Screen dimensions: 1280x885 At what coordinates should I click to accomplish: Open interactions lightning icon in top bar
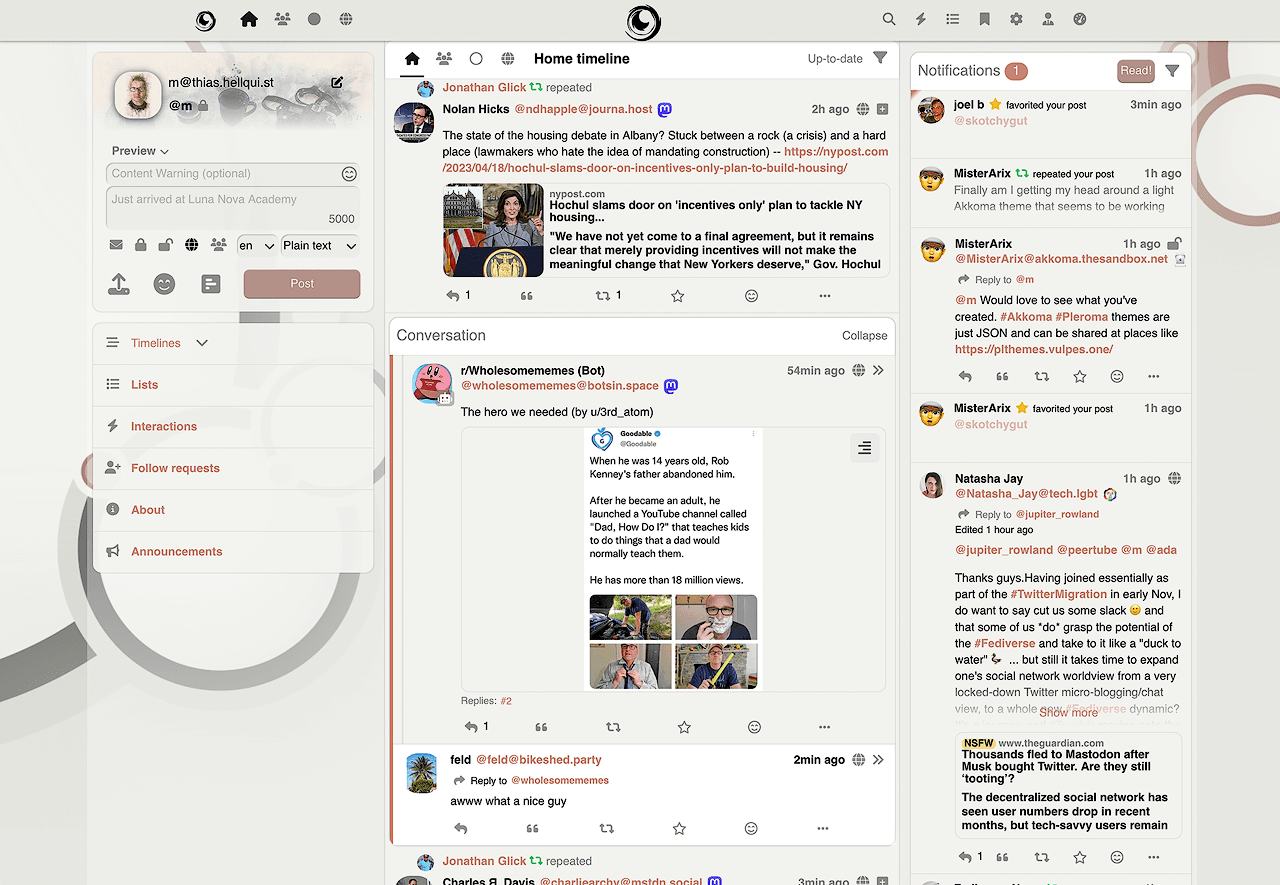pos(921,19)
